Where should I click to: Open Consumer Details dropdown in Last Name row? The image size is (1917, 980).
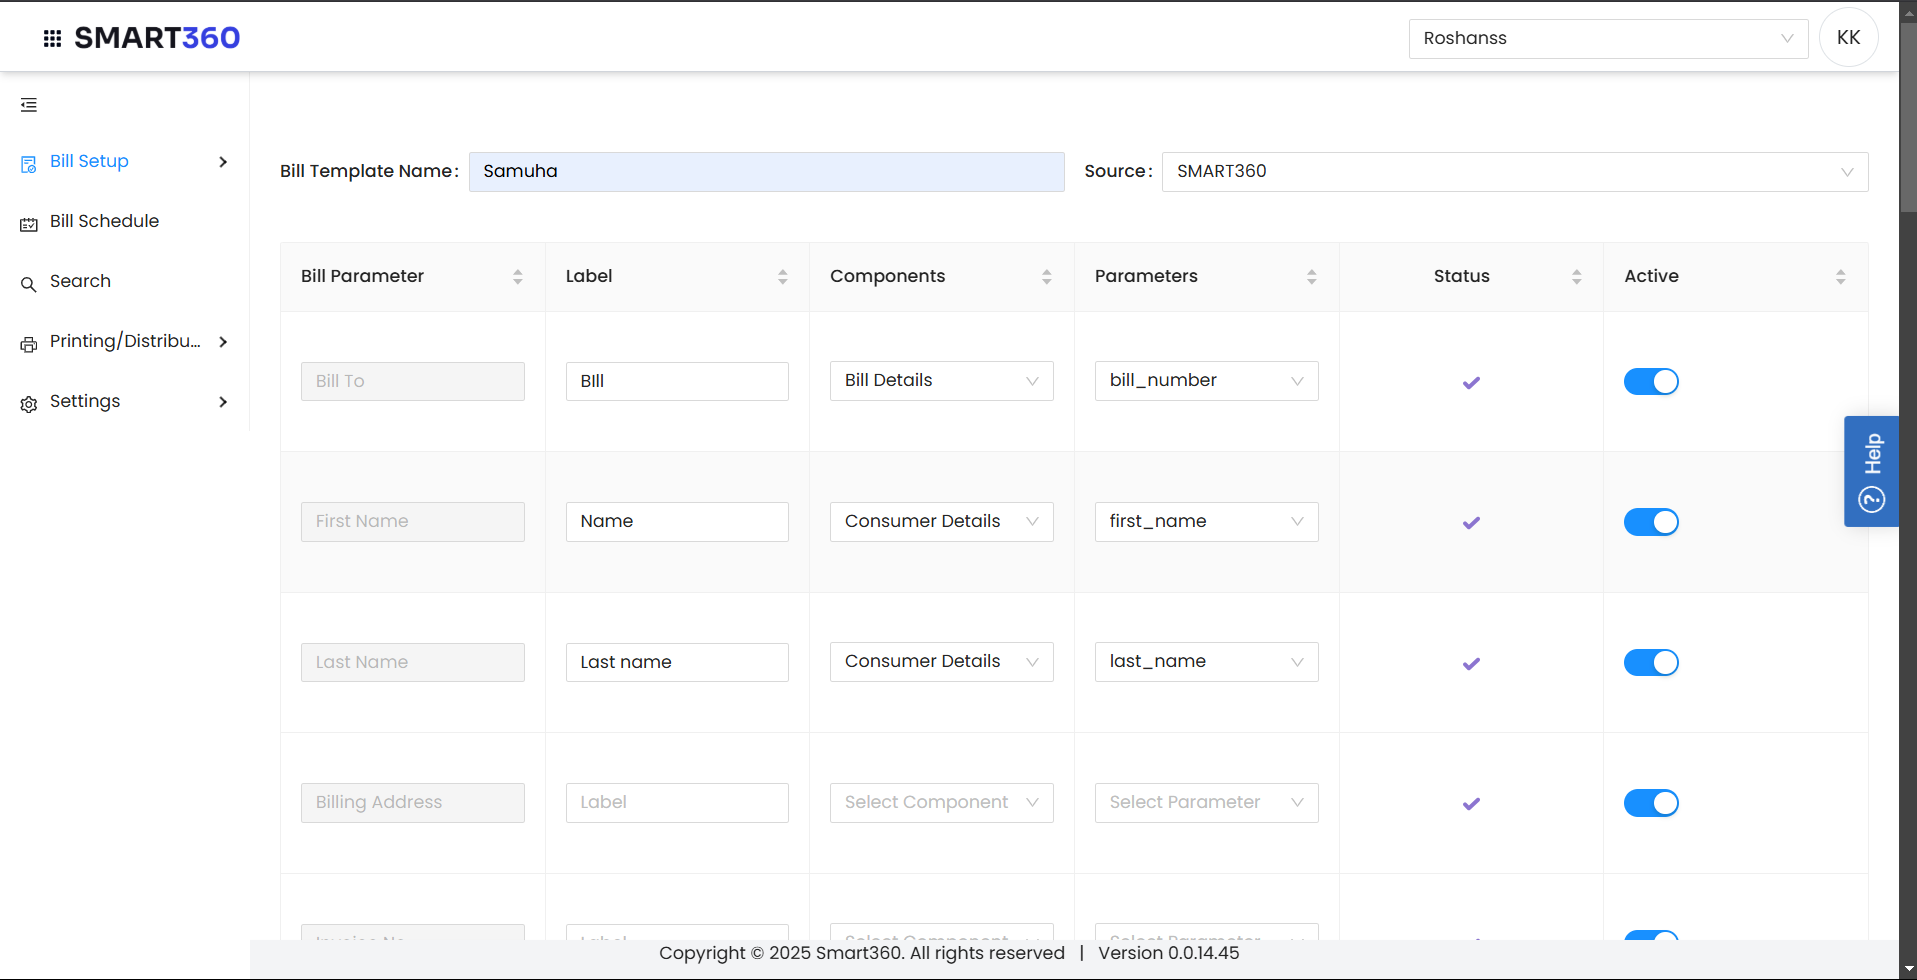pyautogui.click(x=941, y=662)
